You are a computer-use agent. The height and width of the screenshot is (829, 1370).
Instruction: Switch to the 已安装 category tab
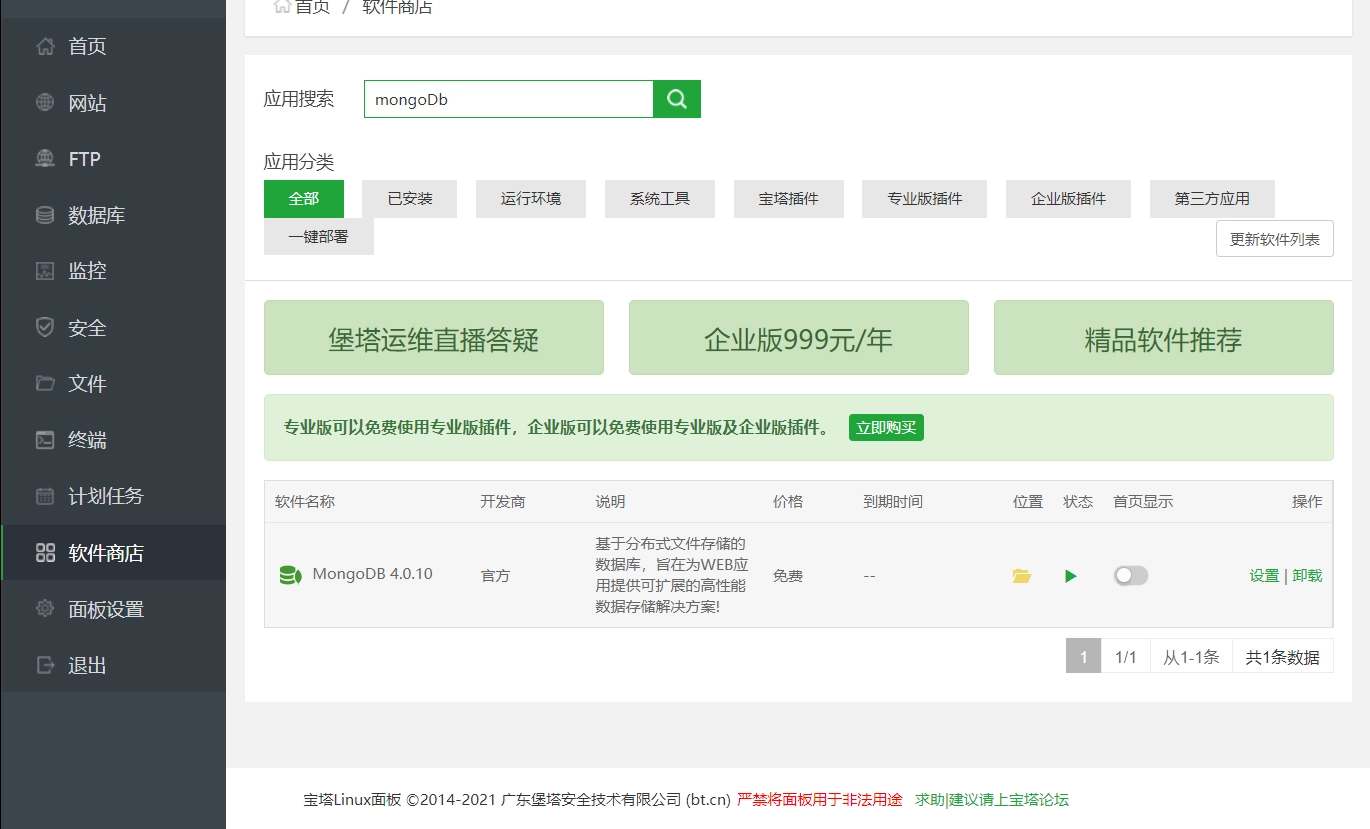point(409,198)
